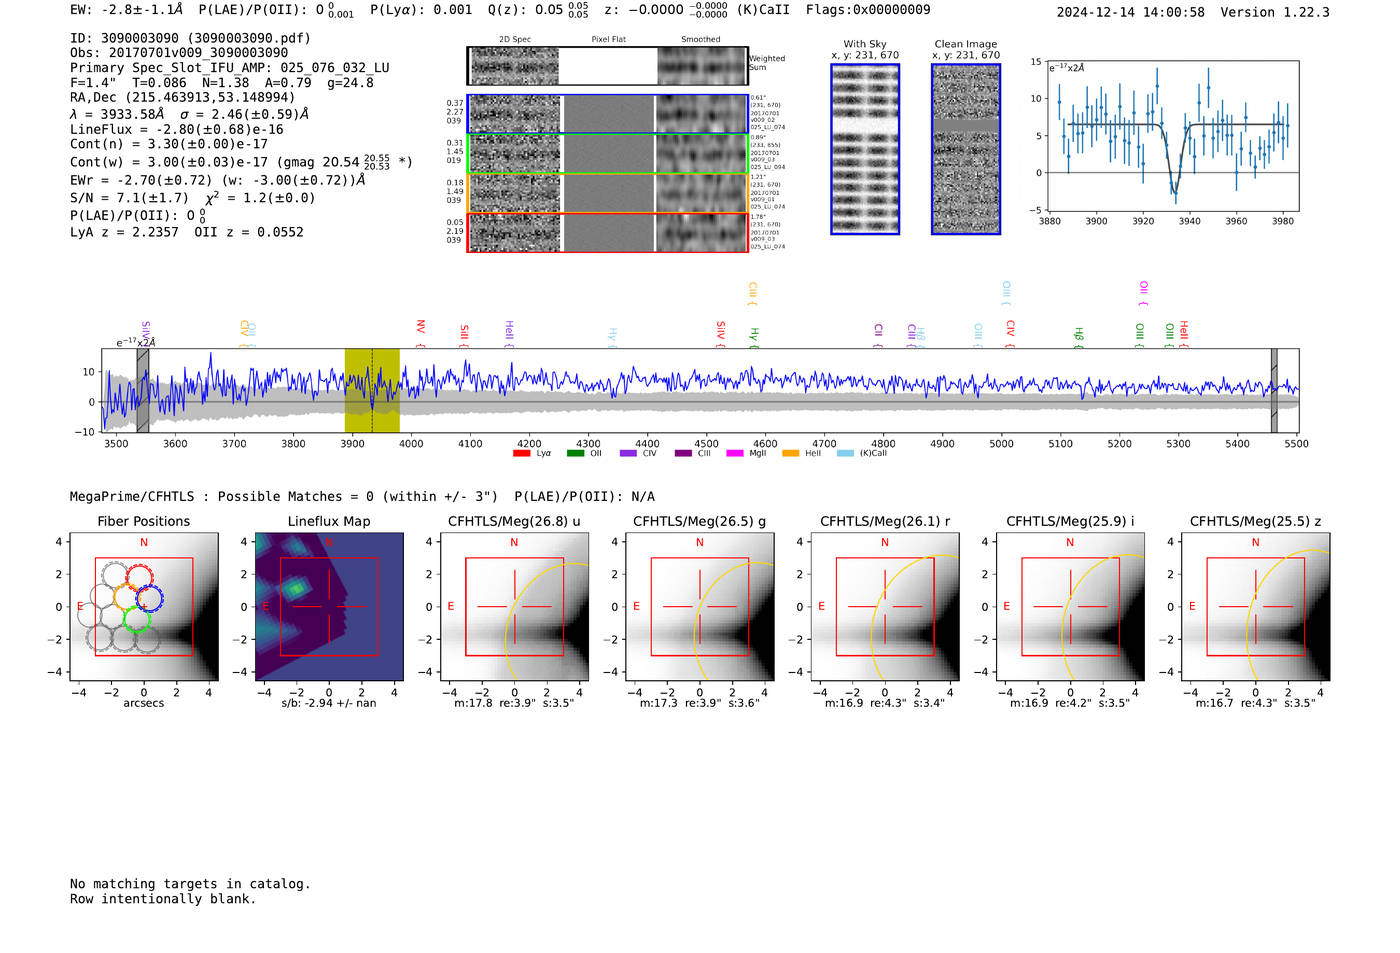Open the CFHTLS u-band cutout
Viewport: 1400px width, 953px height.
point(514,606)
